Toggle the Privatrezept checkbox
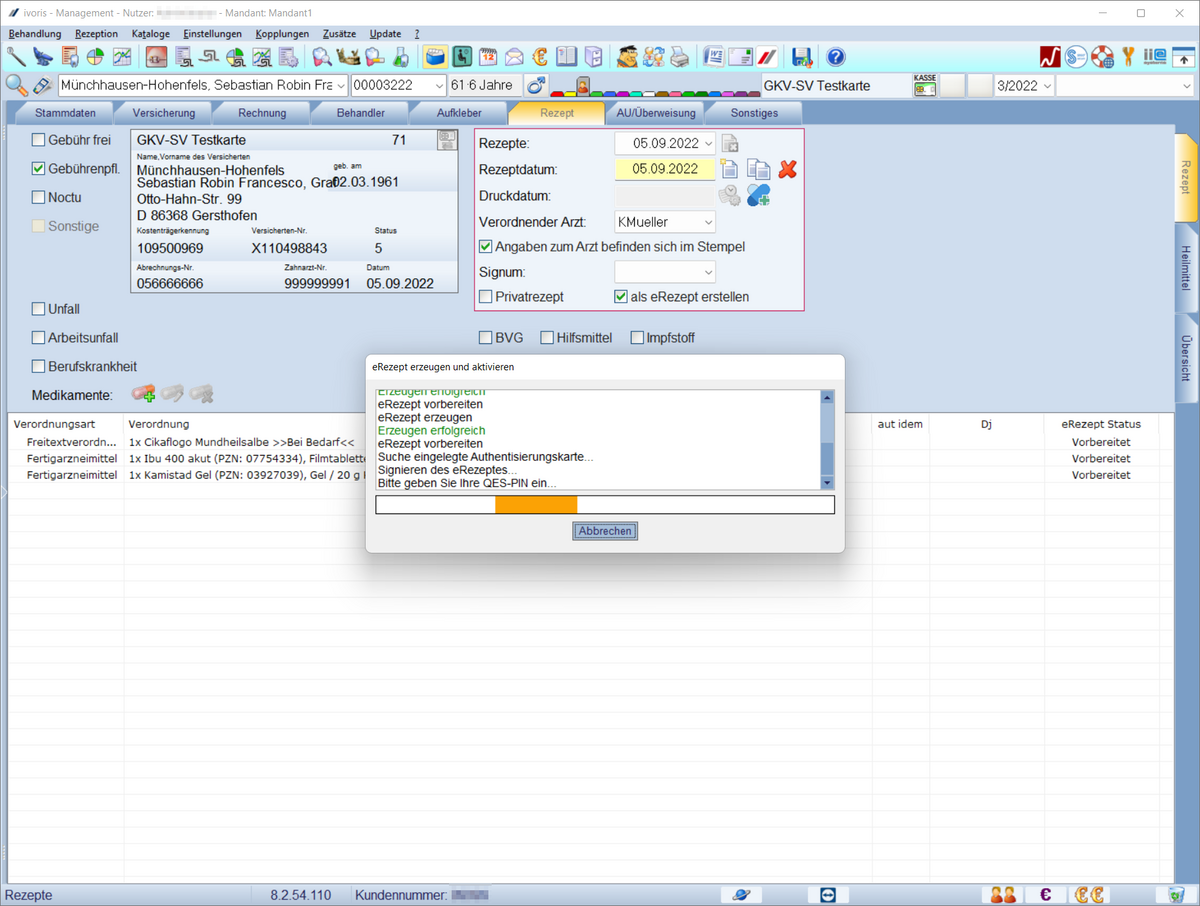 [486, 297]
